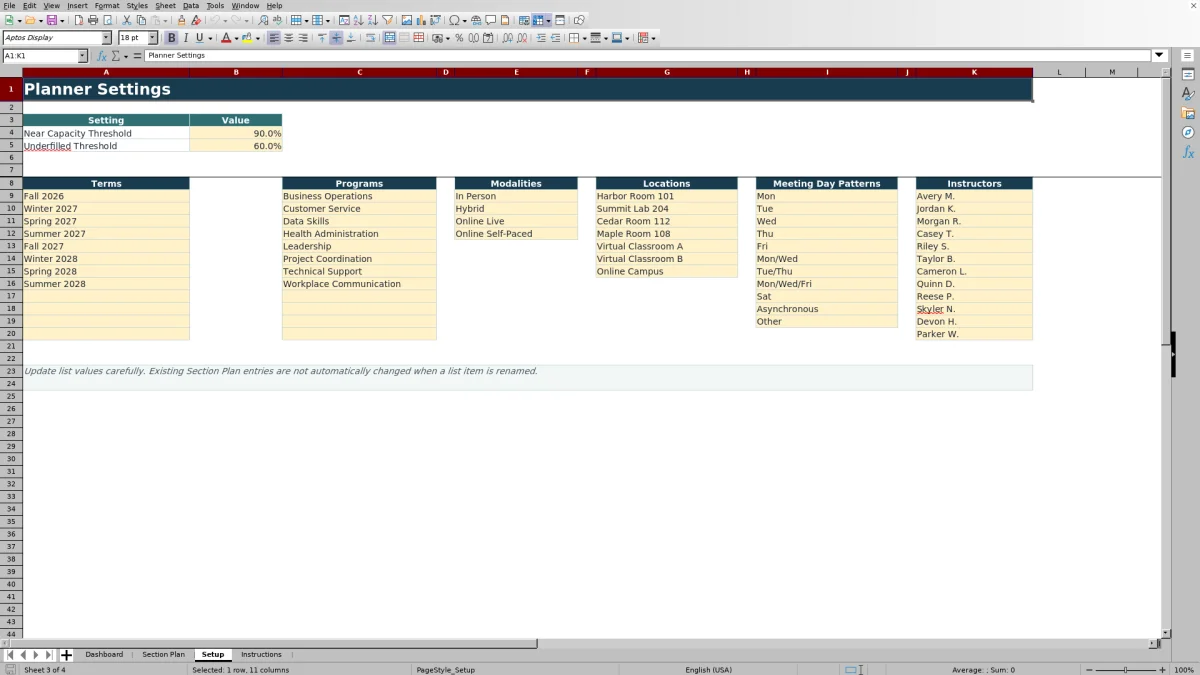
Task: Click the Merge and Center Cells icon
Action: (389, 38)
